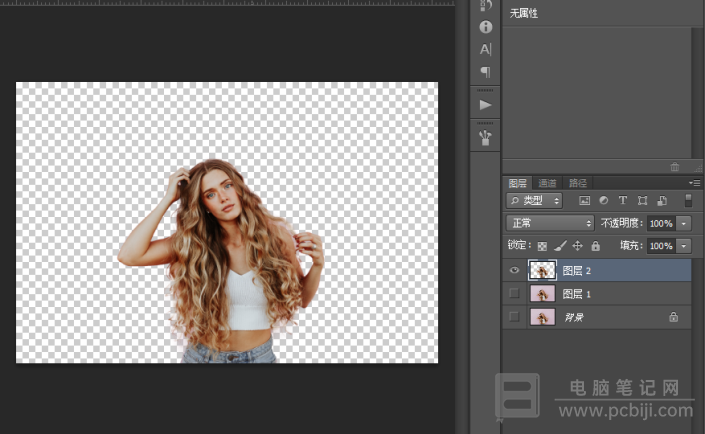Screen dimensions: 705x434
Task: Filter layers by pixel layers icon
Action: (x=585, y=201)
